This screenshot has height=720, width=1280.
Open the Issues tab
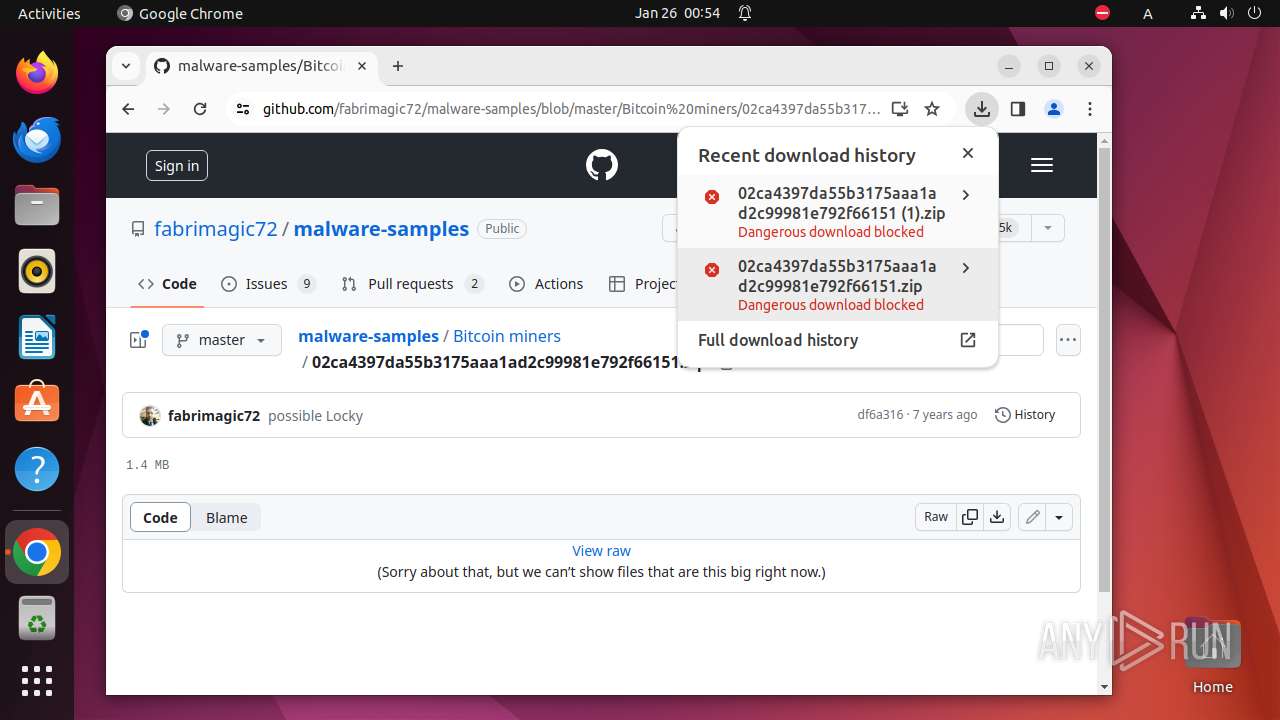coord(267,284)
